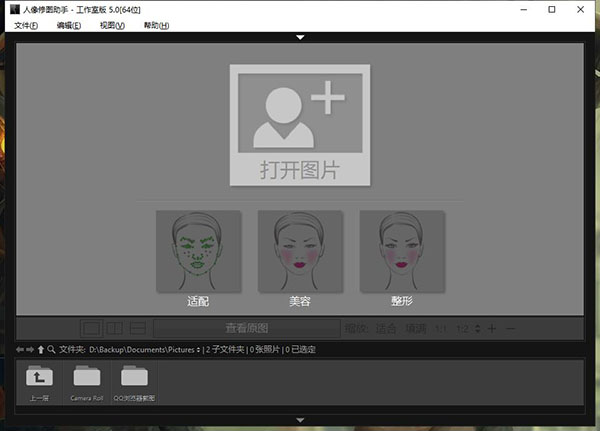This screenshot has width=600, height=431.
Task: Collapse the bottom panel arrow
Action: coord(300,420)
